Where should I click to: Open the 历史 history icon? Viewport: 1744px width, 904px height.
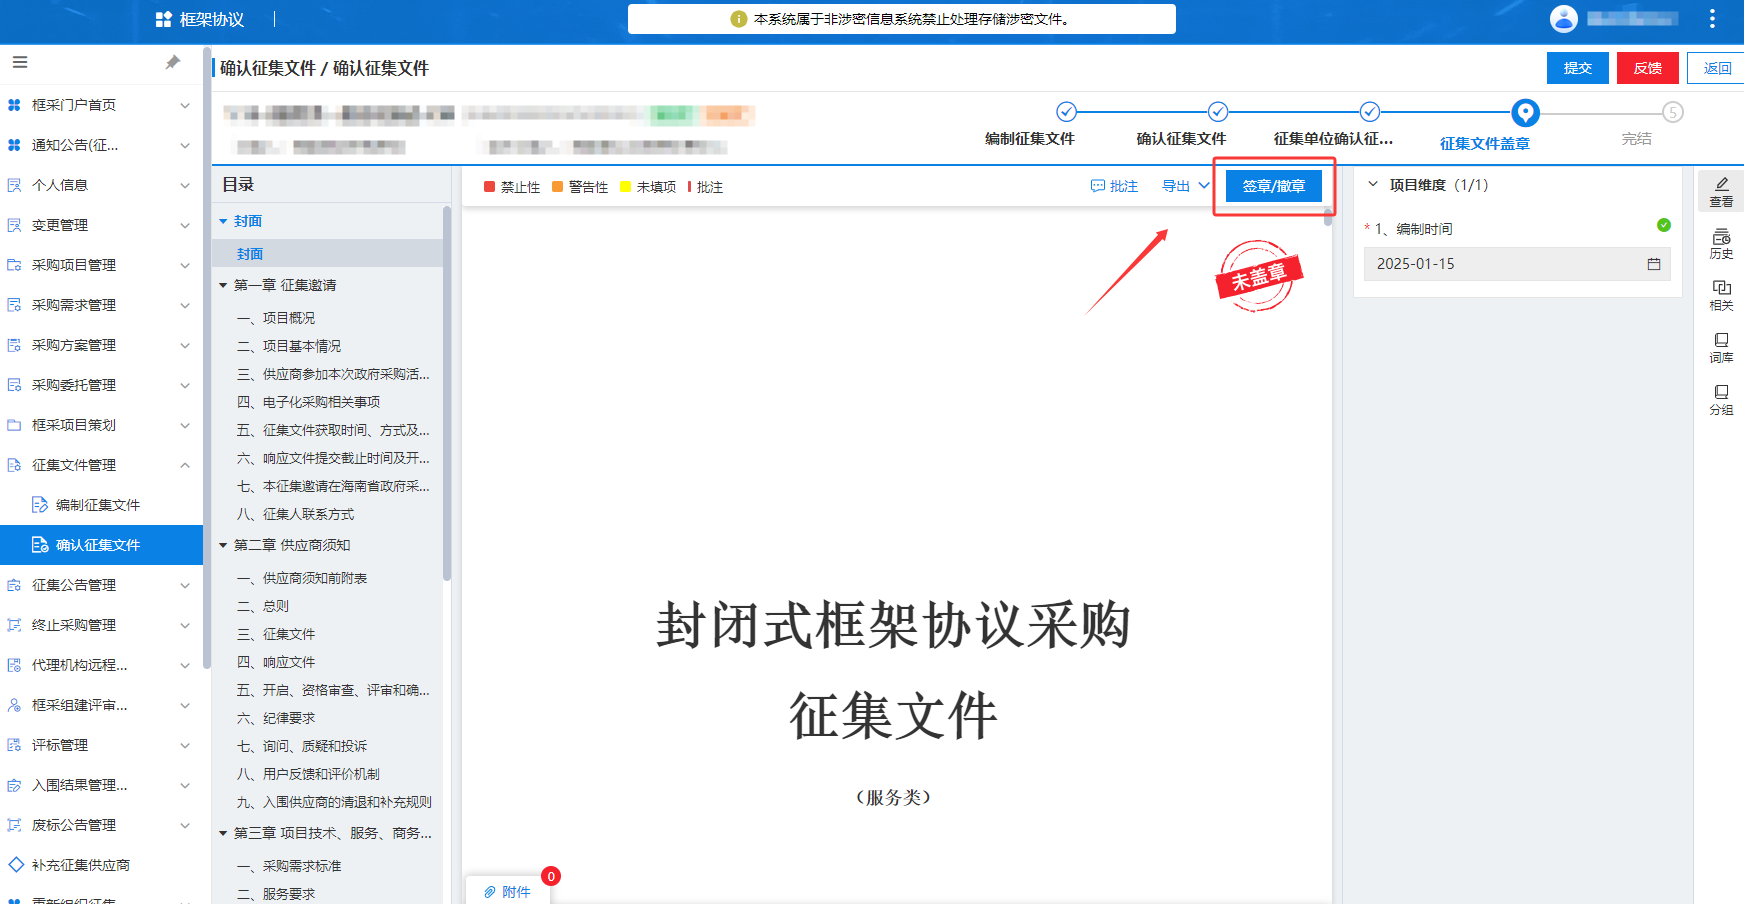(x=1721, y=244)
